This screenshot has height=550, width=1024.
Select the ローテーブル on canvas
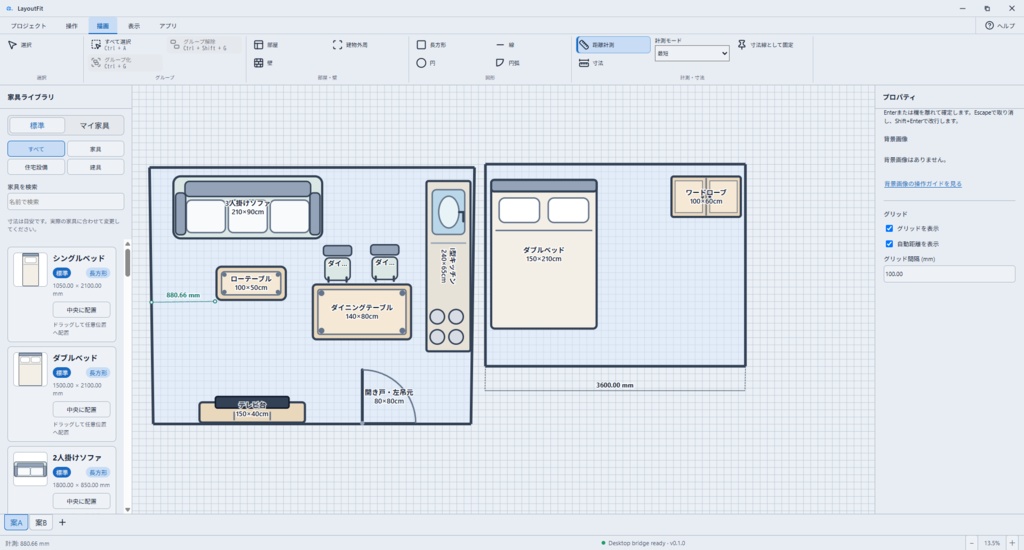pos(251,283)
